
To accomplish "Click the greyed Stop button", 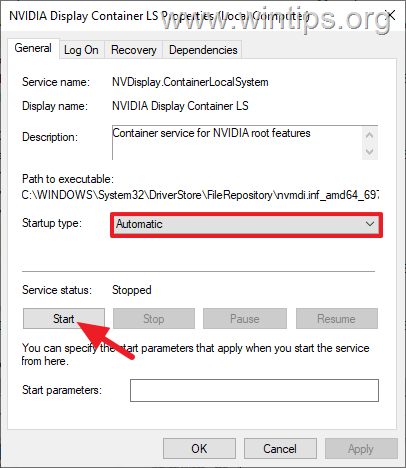I will click(154, 319).
